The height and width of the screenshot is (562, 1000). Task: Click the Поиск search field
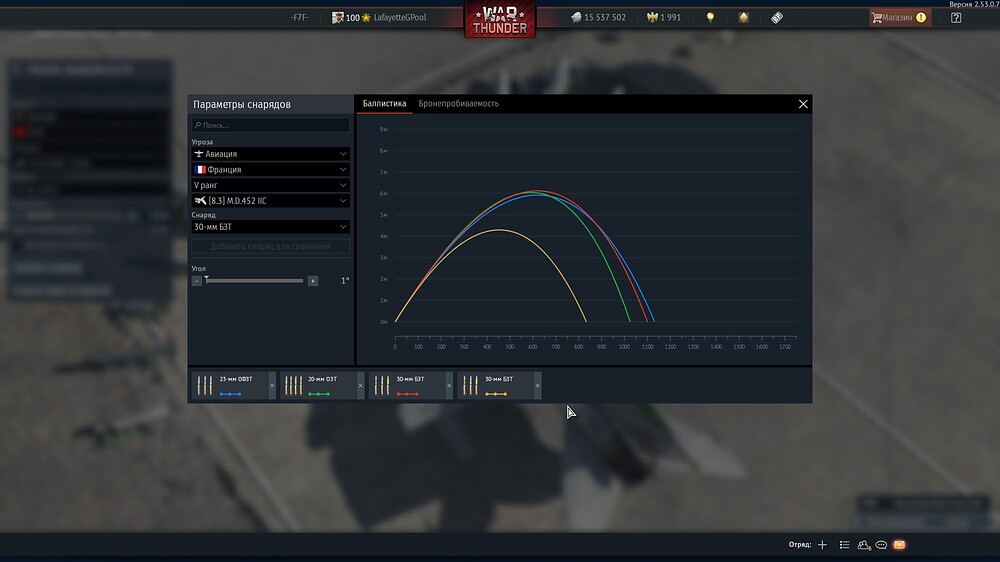point(271,126)
